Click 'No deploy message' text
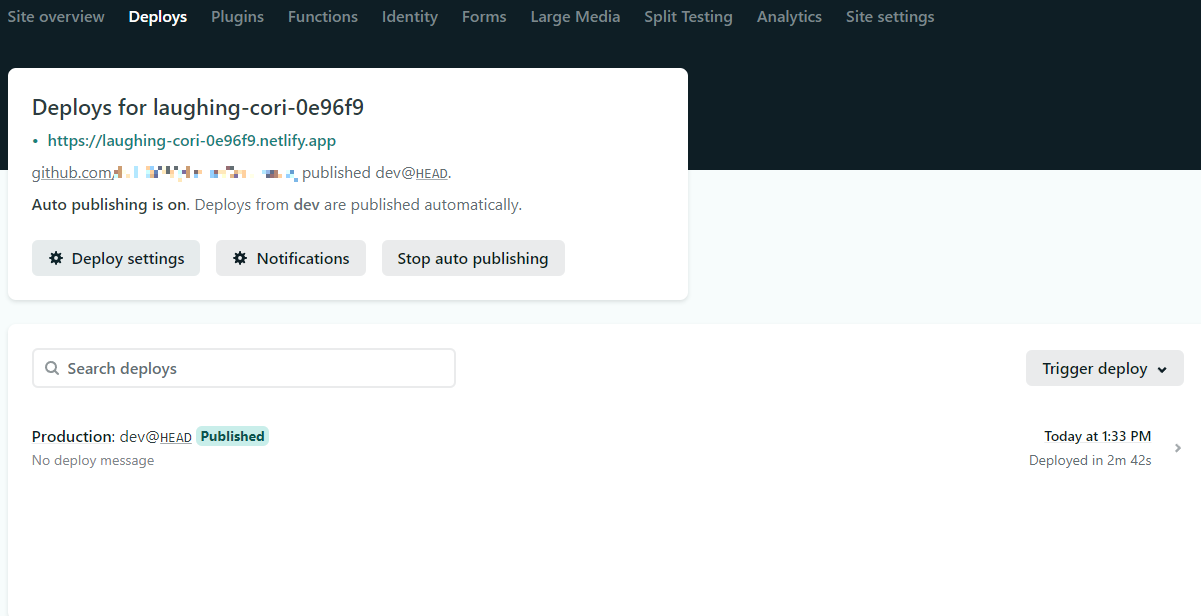 tap(93, 461)
